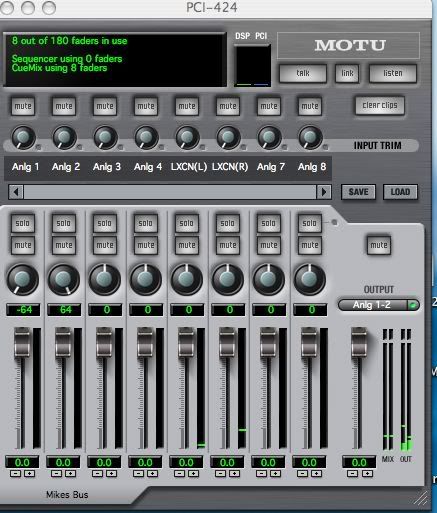Enable the talk button
The width and height of the screenshot is (437, 513).
tap(303, 73)
